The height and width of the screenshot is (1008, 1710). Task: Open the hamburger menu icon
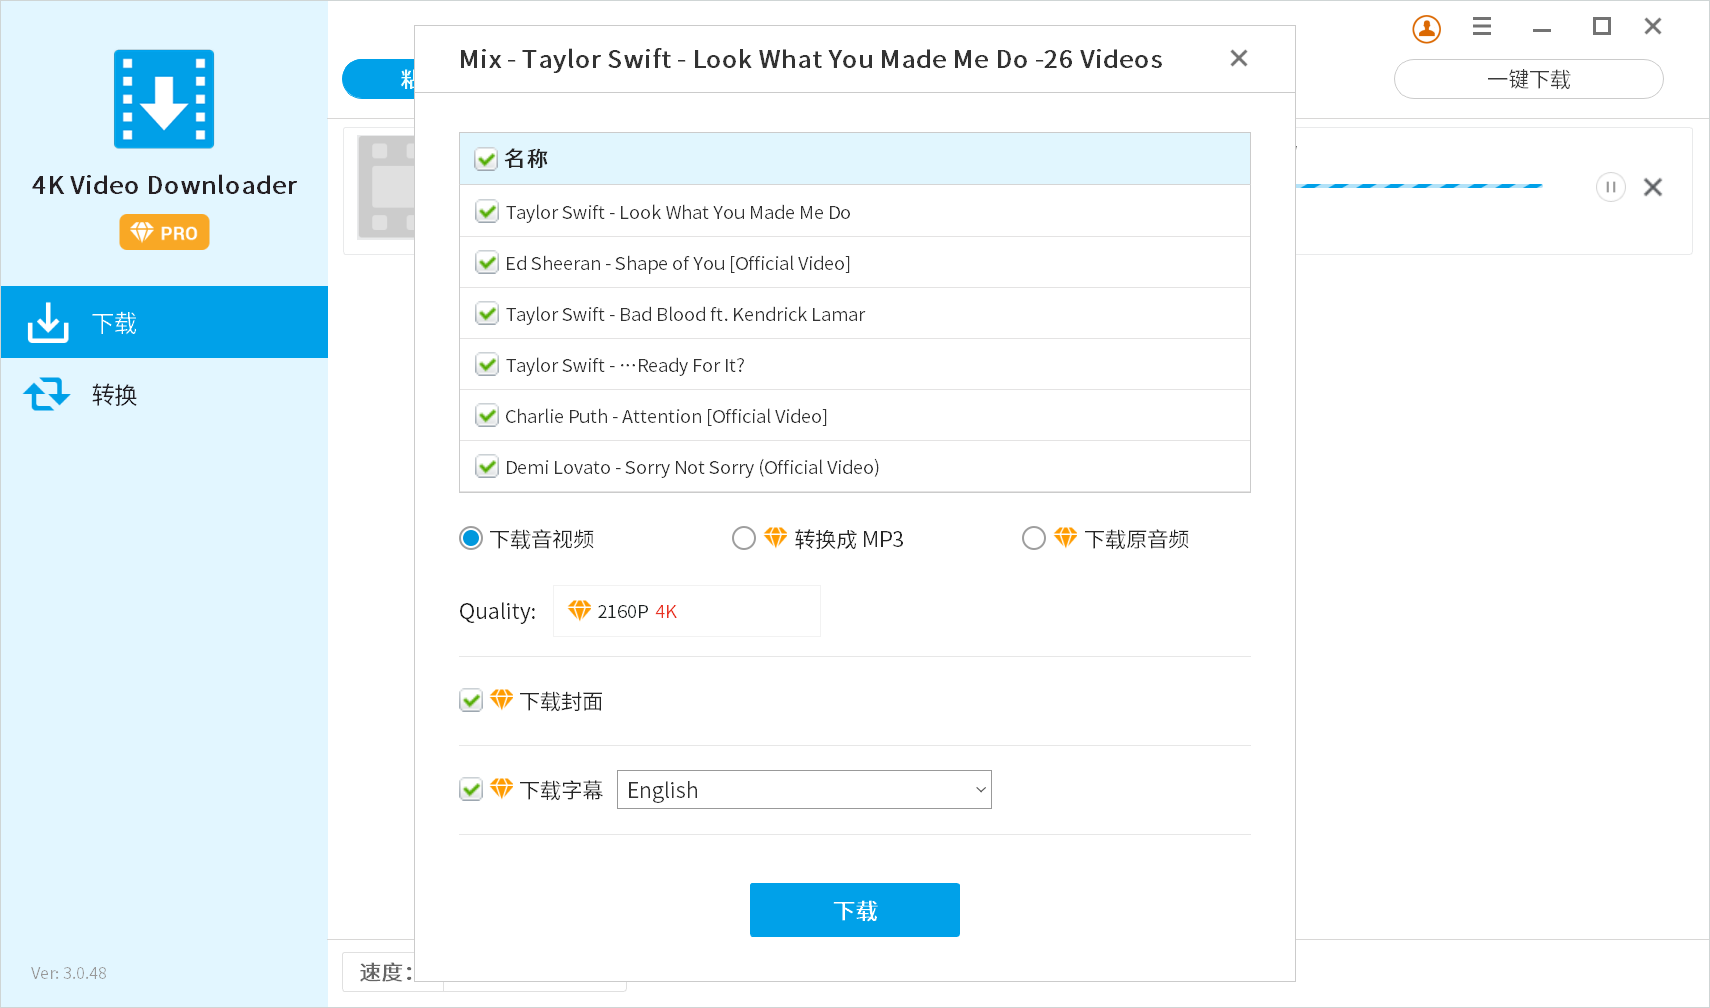1482,27
